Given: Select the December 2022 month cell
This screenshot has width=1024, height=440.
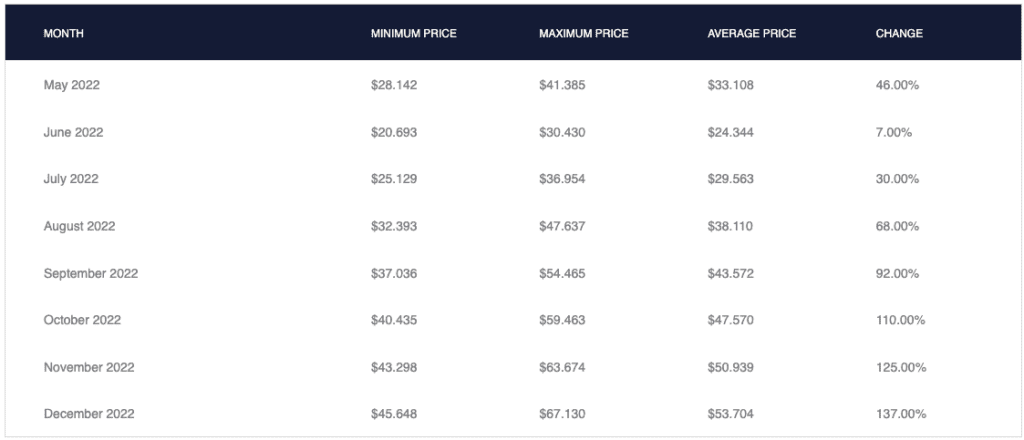Looking at the screenshot, I should pyautogui.click(x=89, y=414).
